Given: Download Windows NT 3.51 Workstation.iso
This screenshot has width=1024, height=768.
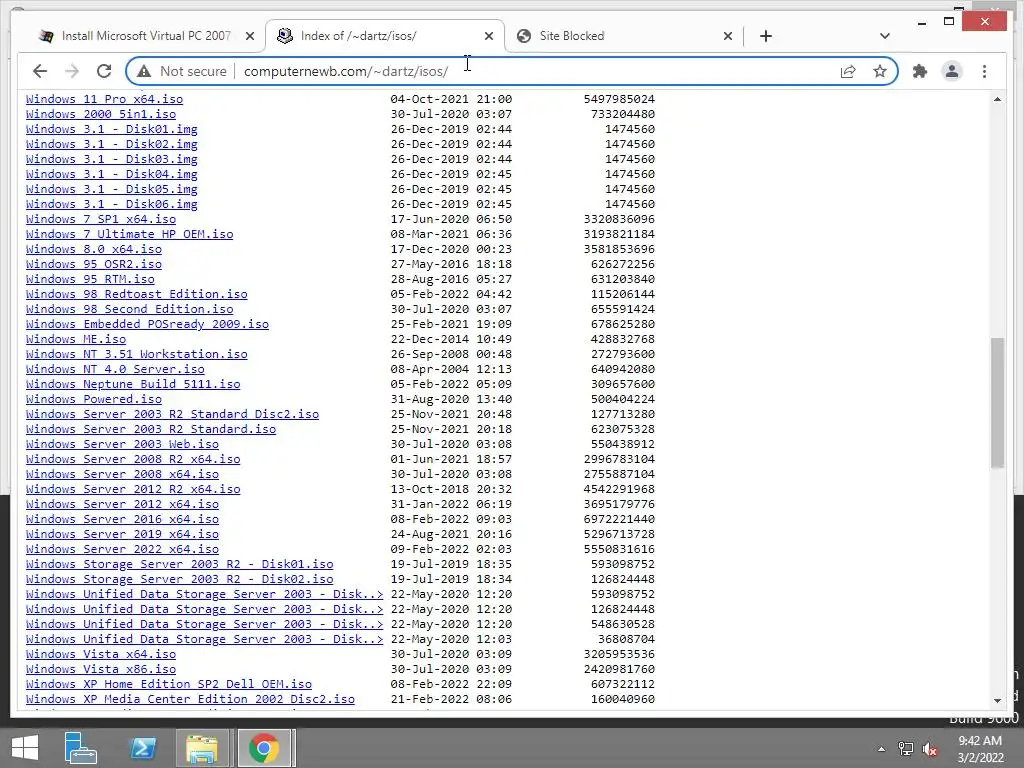Looking at the screenshot, I should tap(136, 355).
